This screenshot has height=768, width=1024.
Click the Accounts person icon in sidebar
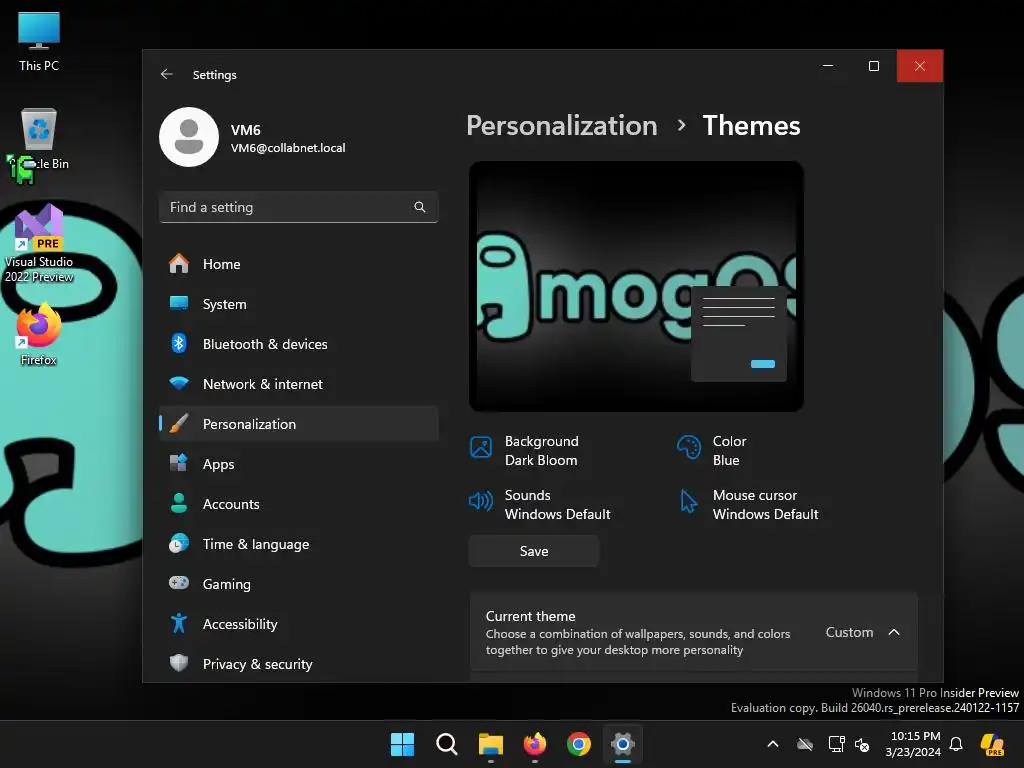coord(178,504)
